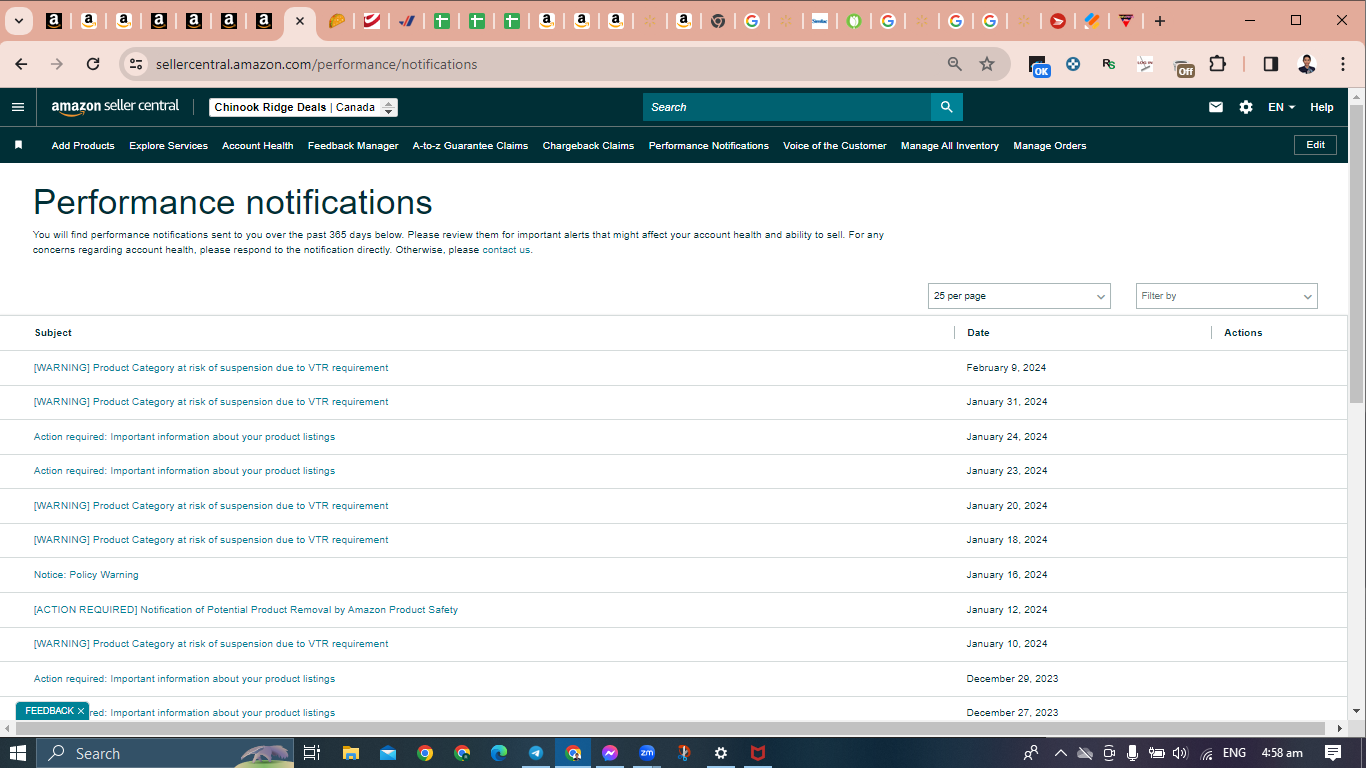Open A-to-z Guarantee Claims

(x=470, y=146)
